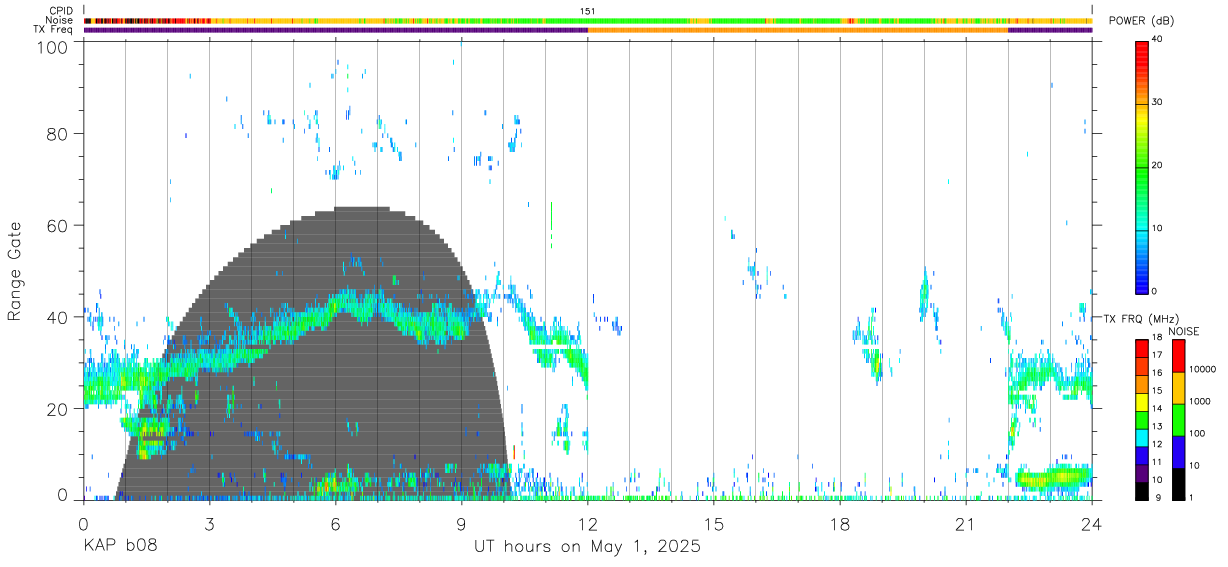Click the yellow-green echo patch near 23 UT, low range
The image size is (1228, 567).
click(1053, 477)
